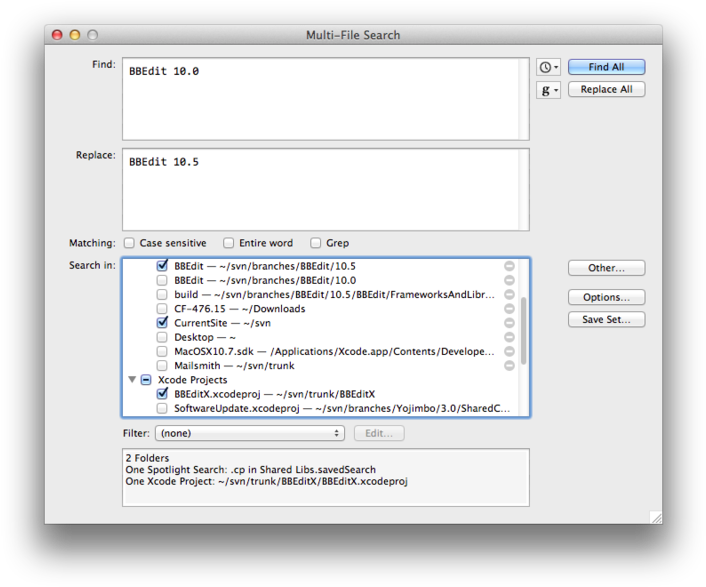Click the Other... button
The height and width of the screenshot is (587, 706).
(x=606, y=268)
